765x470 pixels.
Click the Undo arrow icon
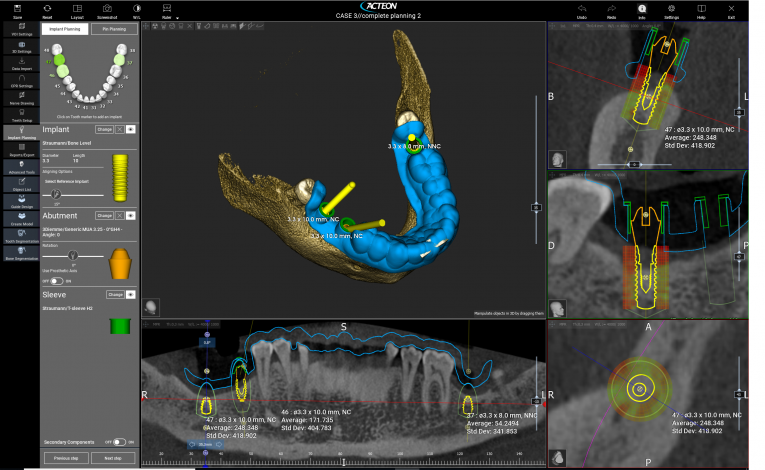click(x=582, y=10)
